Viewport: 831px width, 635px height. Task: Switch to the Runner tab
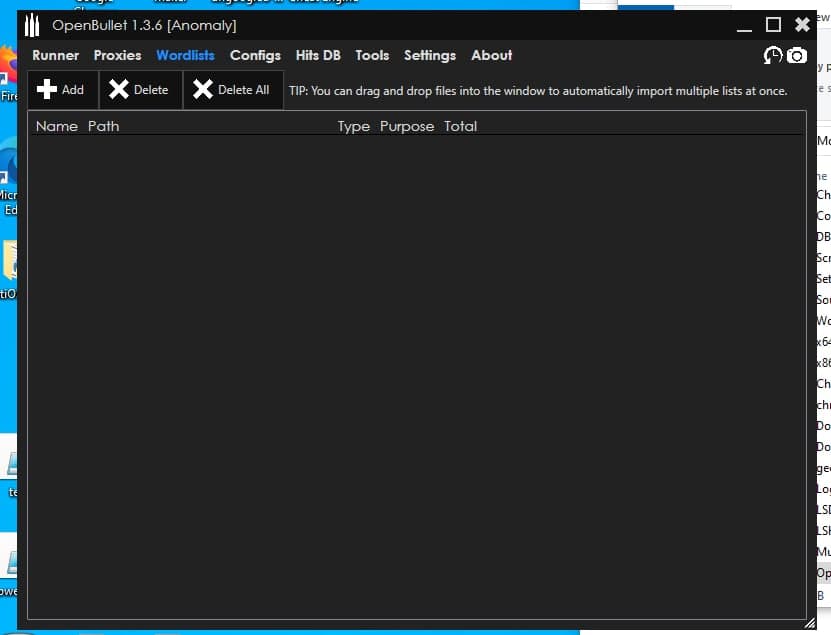(x=55, y=56)
